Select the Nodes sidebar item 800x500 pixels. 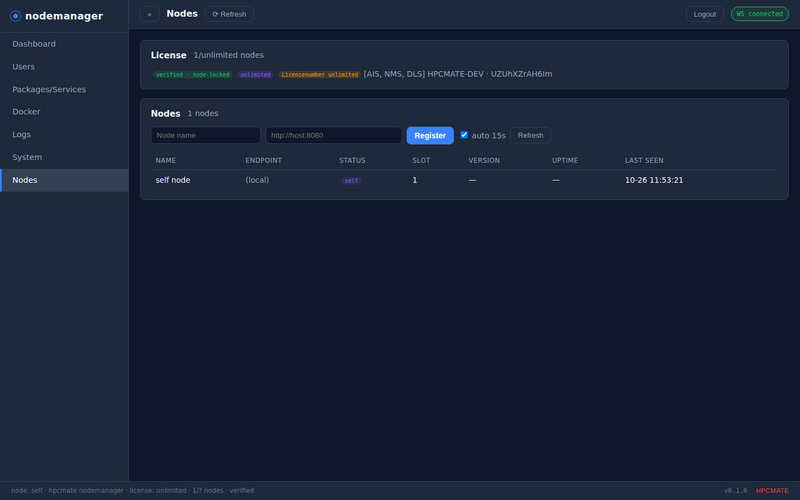point(64,180)
